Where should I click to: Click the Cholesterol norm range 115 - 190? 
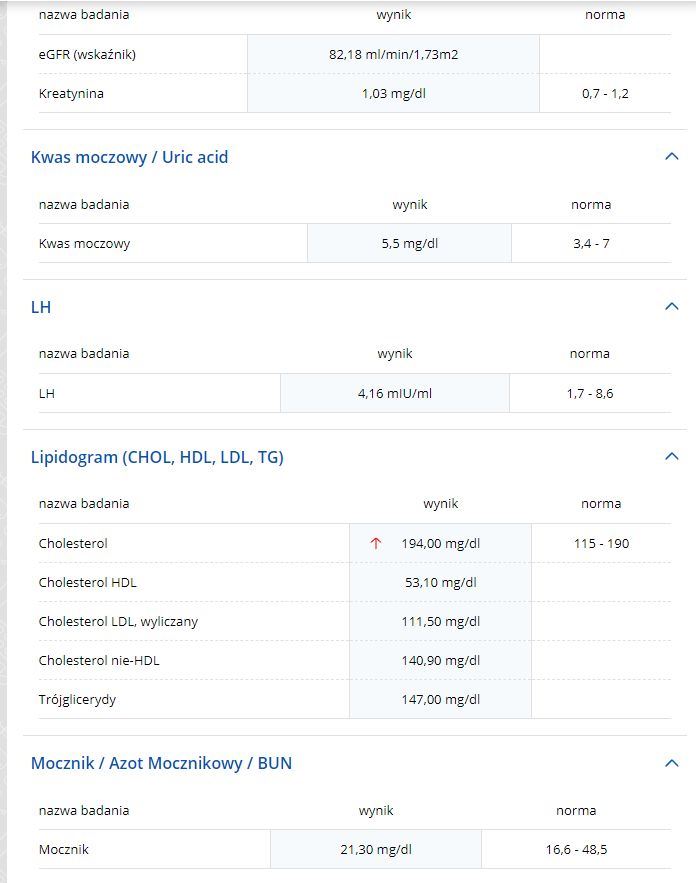point(601,543)
